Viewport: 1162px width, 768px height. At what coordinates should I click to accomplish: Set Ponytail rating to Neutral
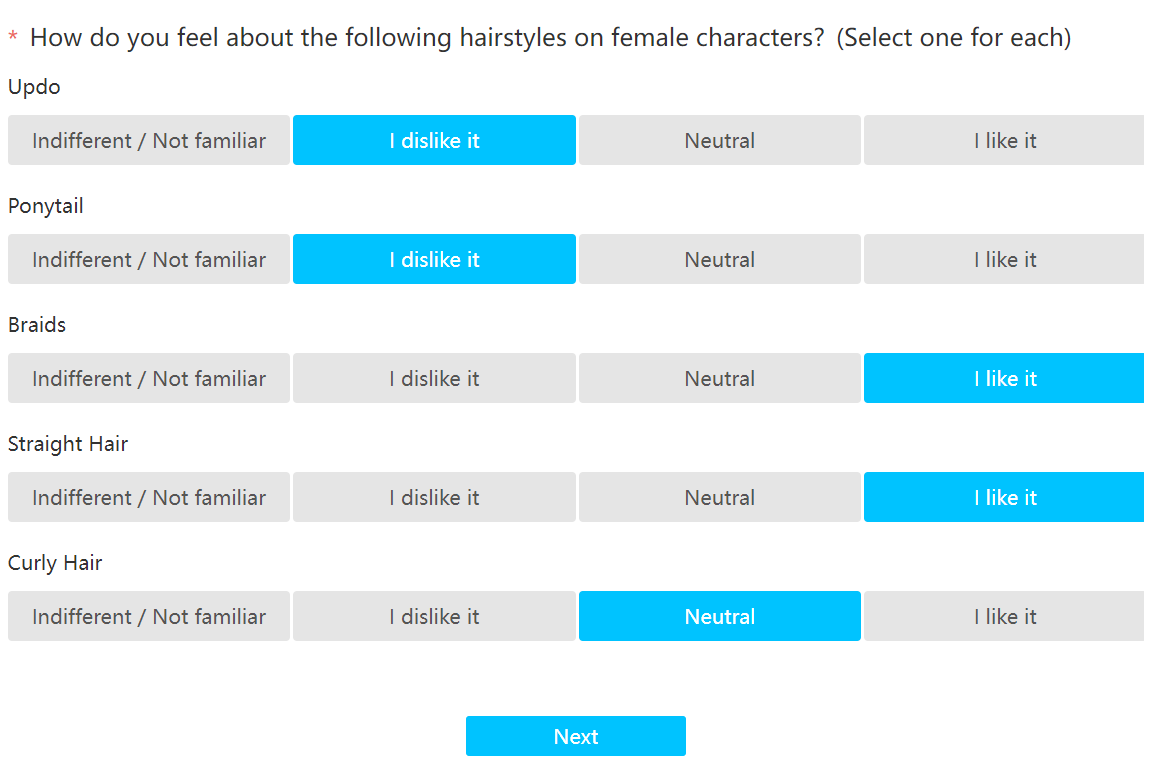(x=719, y=259)
